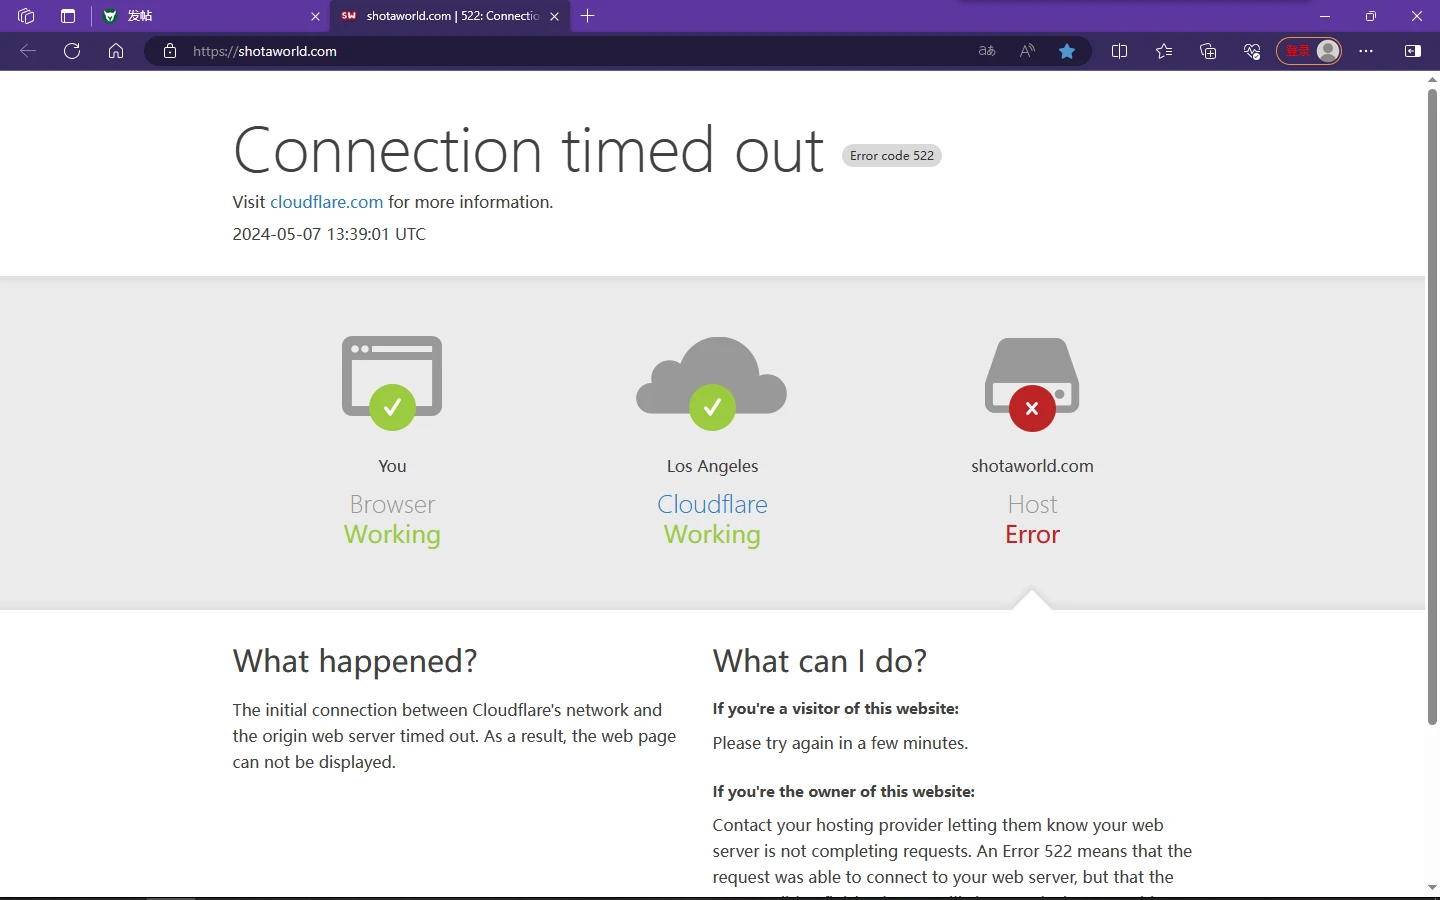Click the browser window status icon
This screenshot has width=1440, height=900.
pos(392,383)
